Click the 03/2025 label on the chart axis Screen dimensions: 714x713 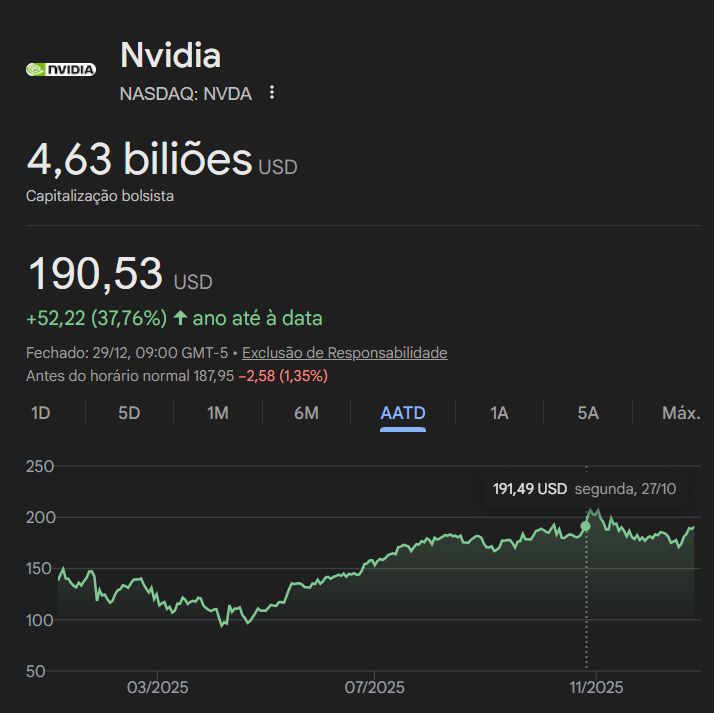[x=157, y=688]
